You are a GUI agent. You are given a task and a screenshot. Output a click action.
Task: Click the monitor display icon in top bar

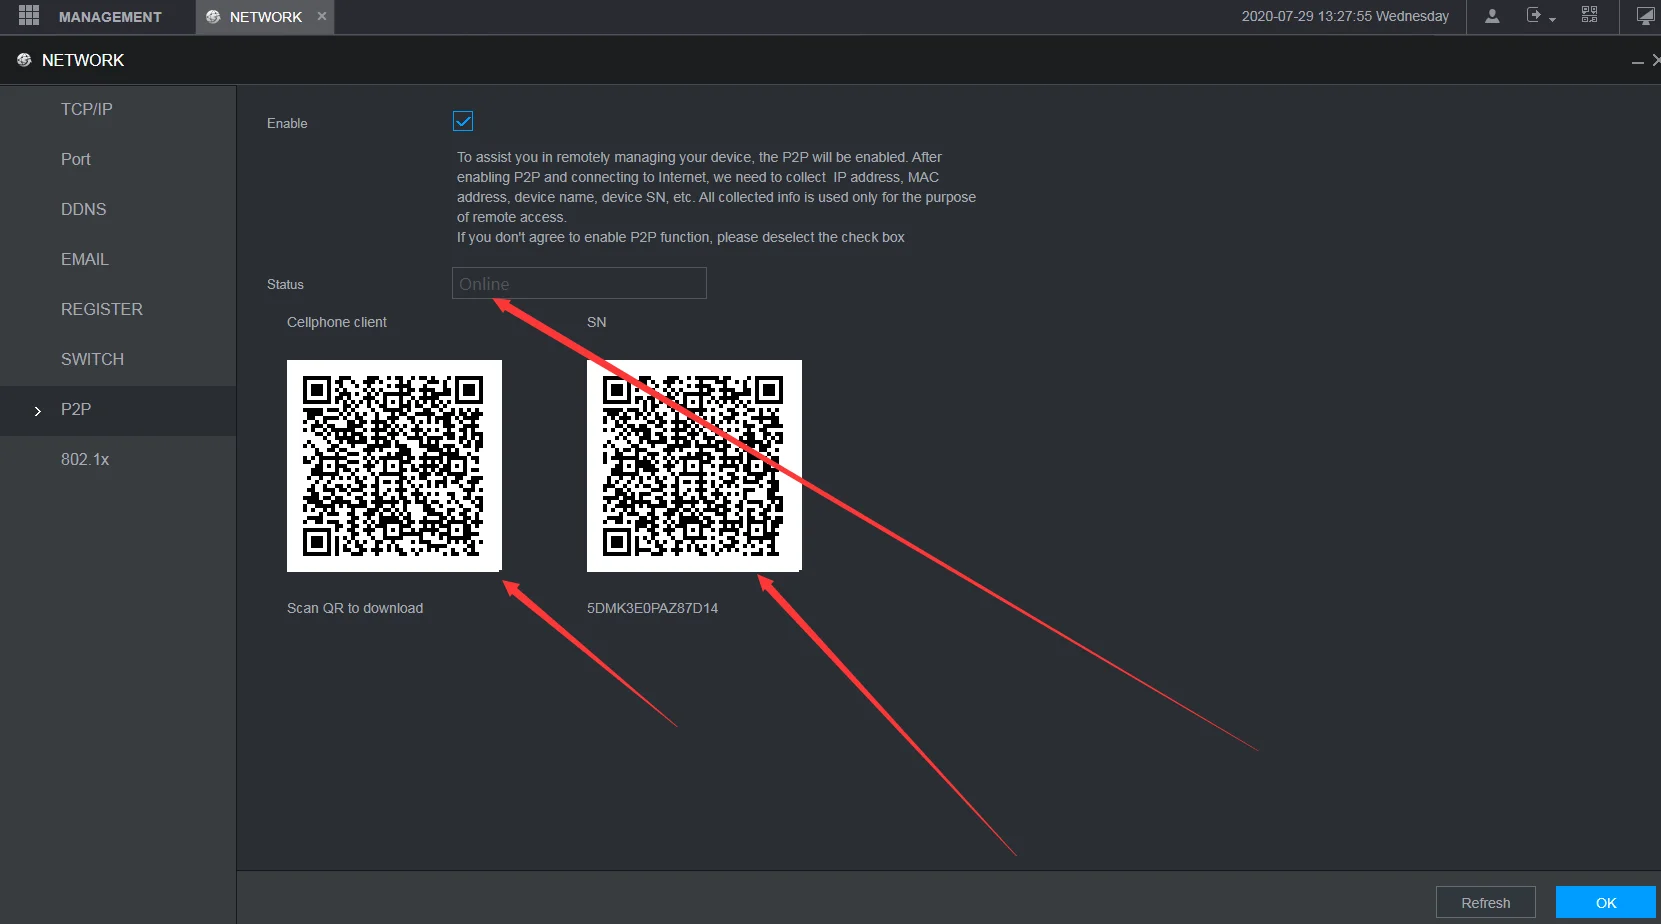point(1645,16)
